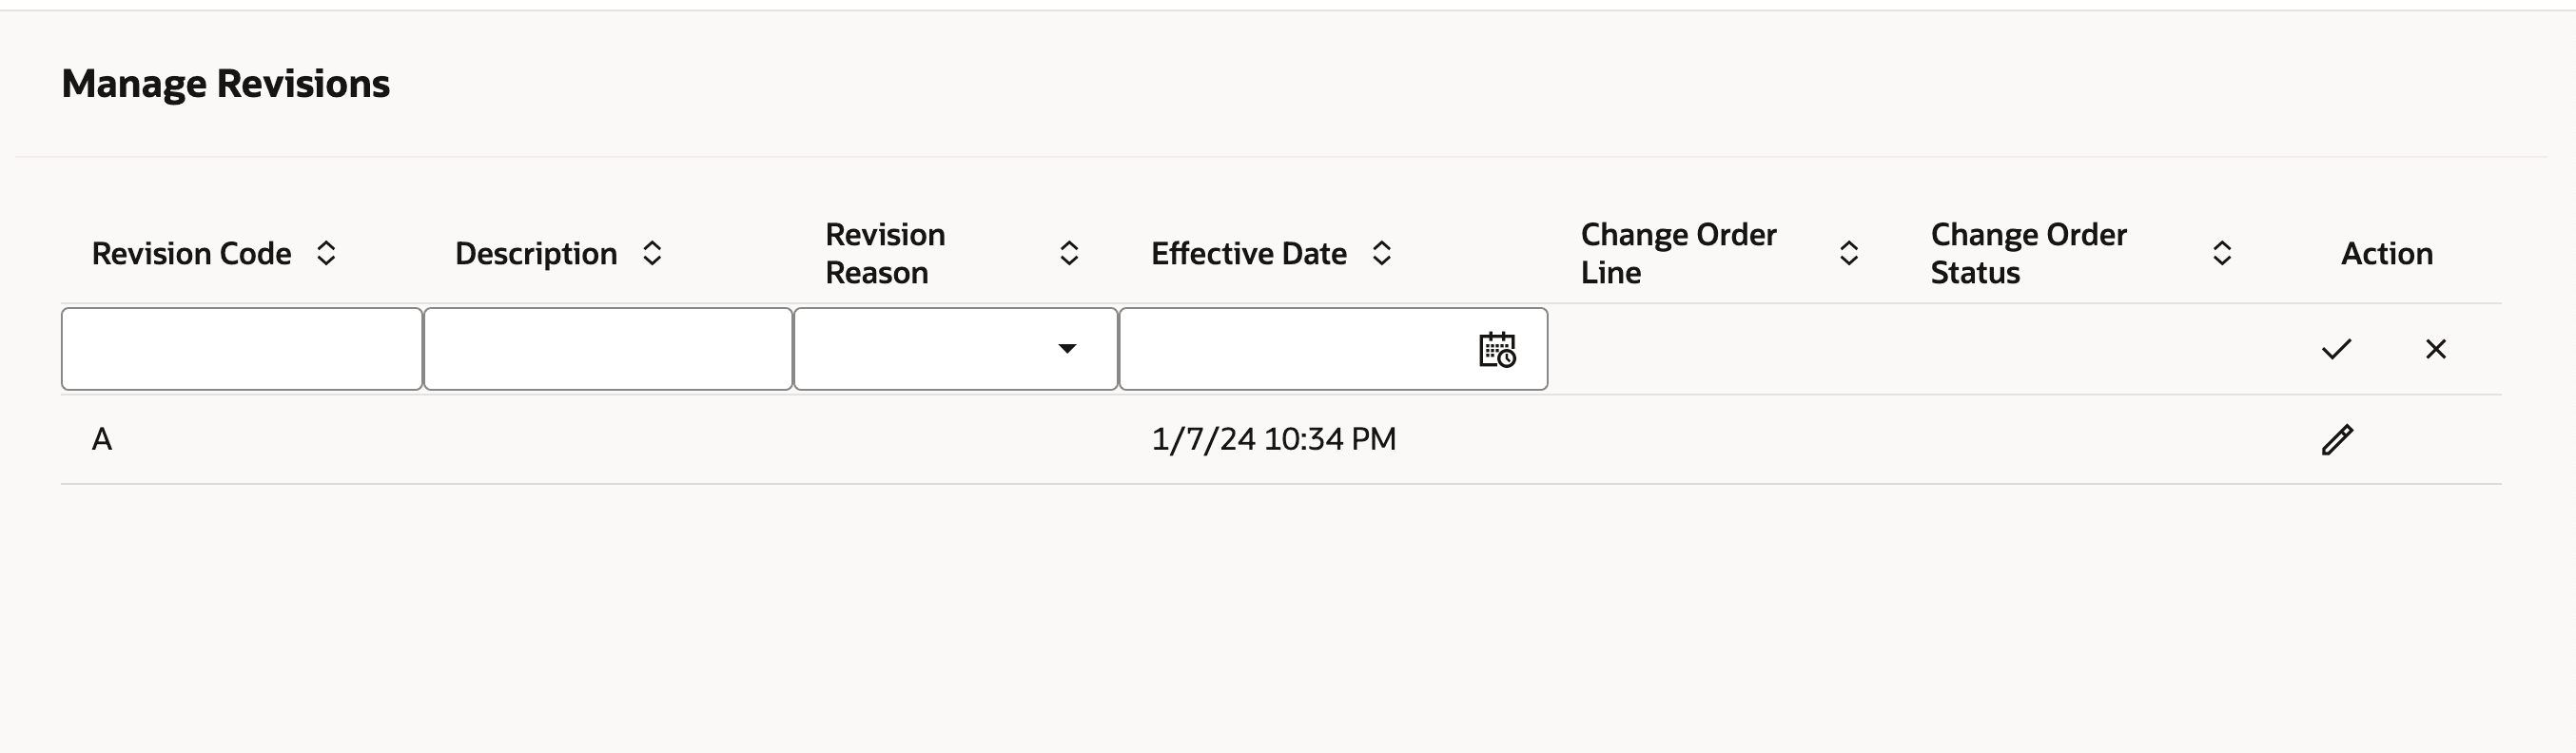Cancel the new revision with the X icon

[2437, 348]
